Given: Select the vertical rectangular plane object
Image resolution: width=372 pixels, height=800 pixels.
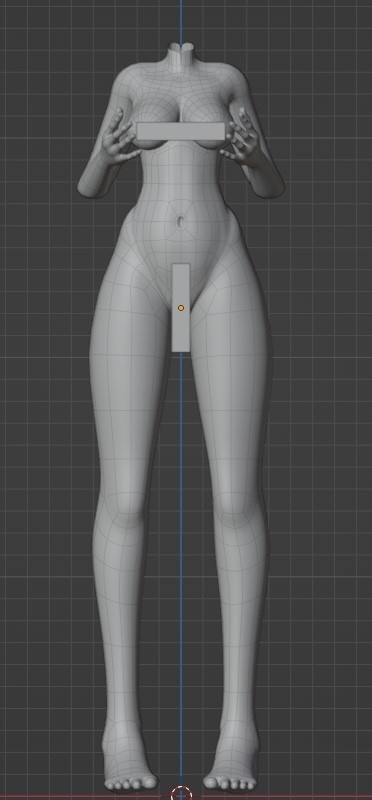Looking at the screenshot, I should pos(181,308).
